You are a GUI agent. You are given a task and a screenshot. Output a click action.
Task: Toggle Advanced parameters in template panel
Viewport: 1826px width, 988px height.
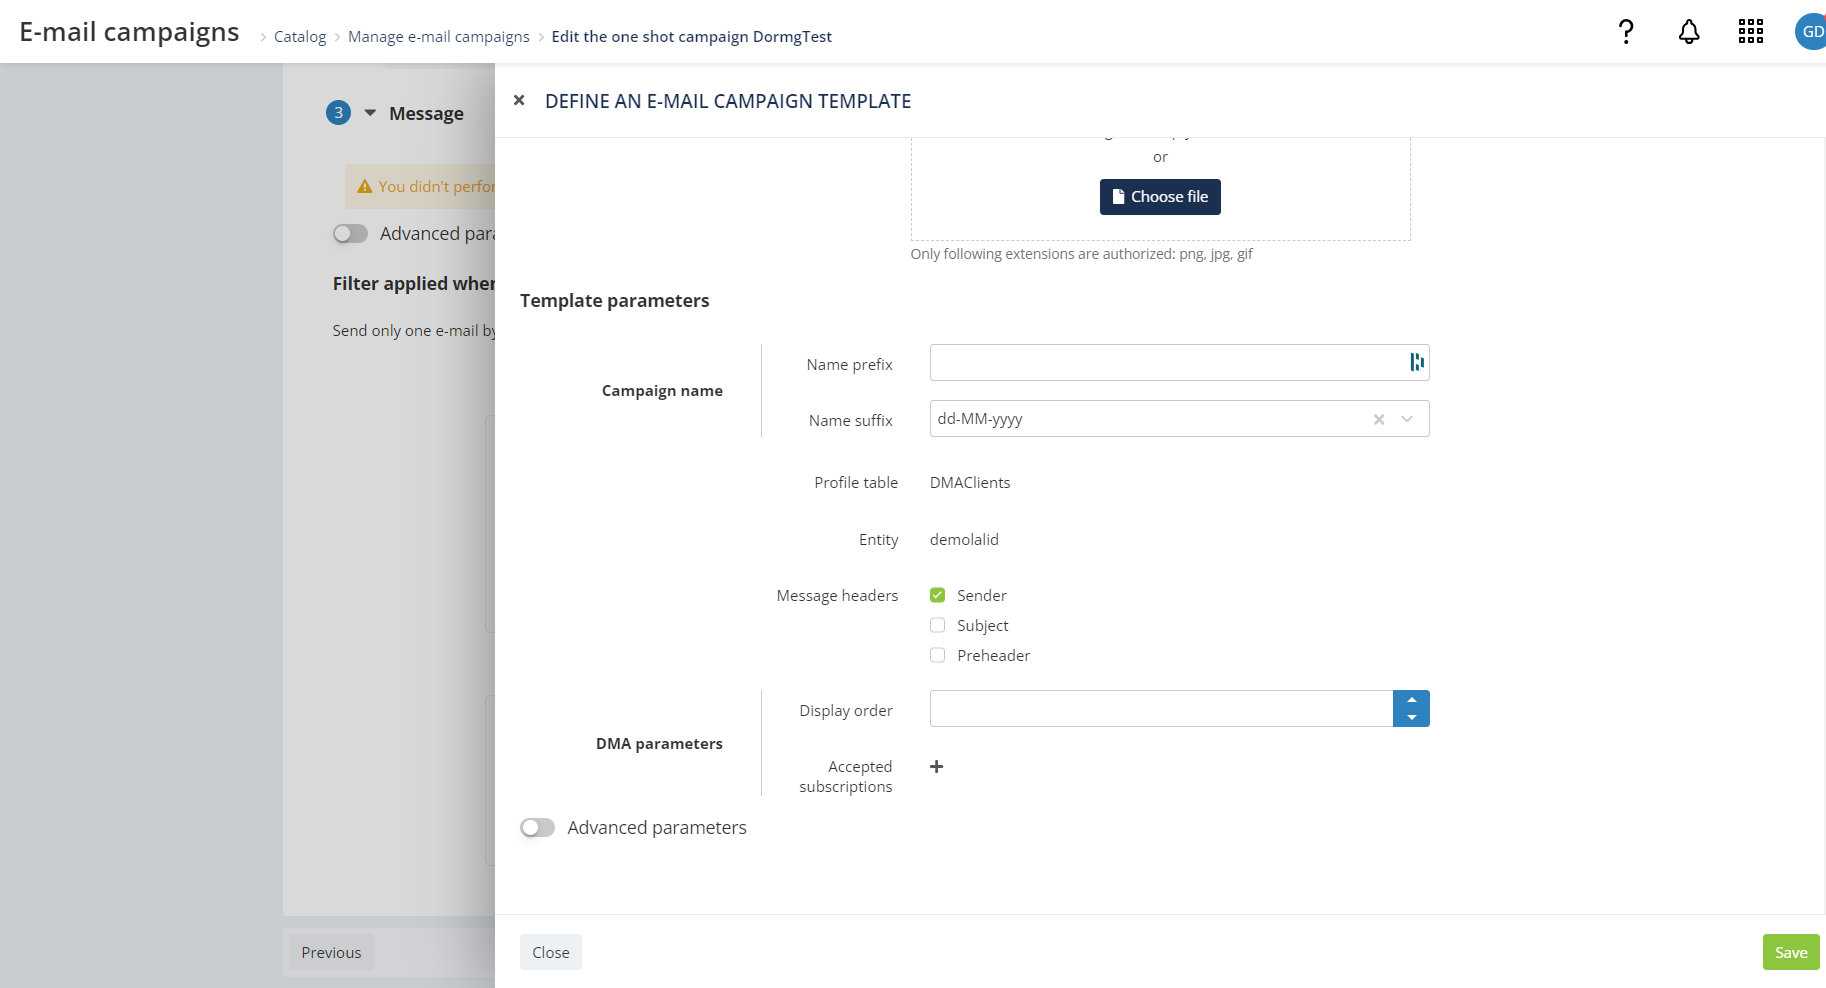tap(537, 828)
